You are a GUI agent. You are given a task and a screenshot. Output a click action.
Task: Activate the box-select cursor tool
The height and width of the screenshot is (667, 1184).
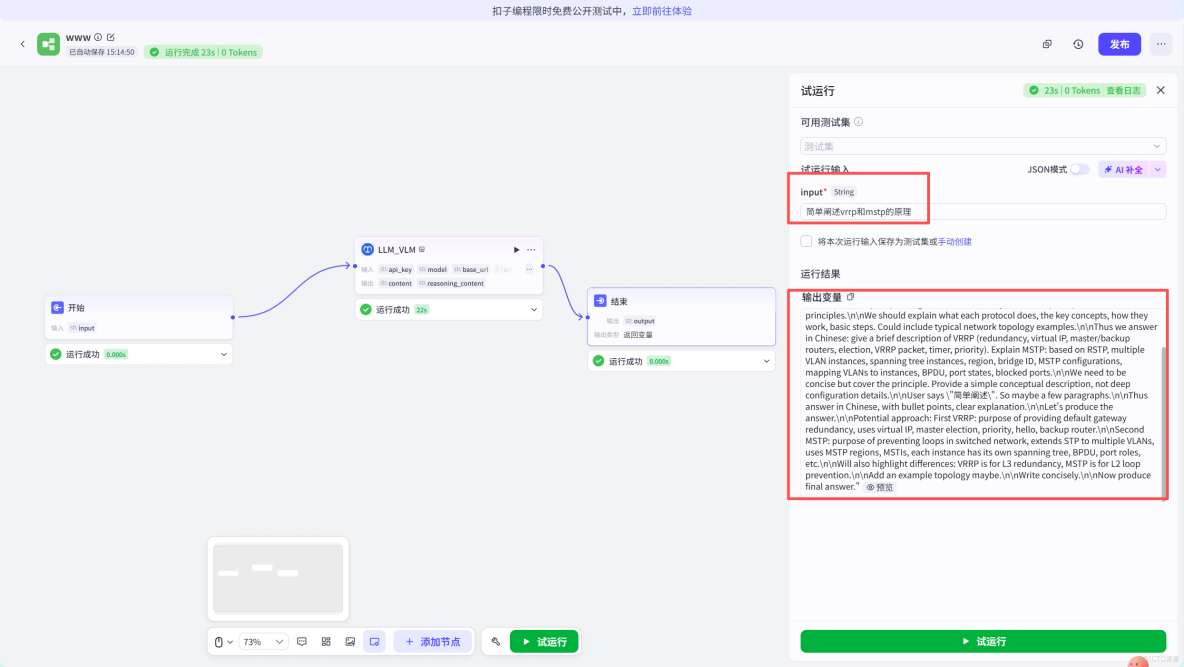coord(375,641)
